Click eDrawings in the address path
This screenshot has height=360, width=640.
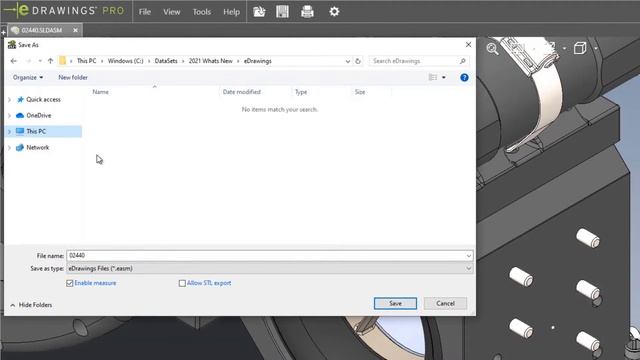pyautogui.click(x=258, y=61)
